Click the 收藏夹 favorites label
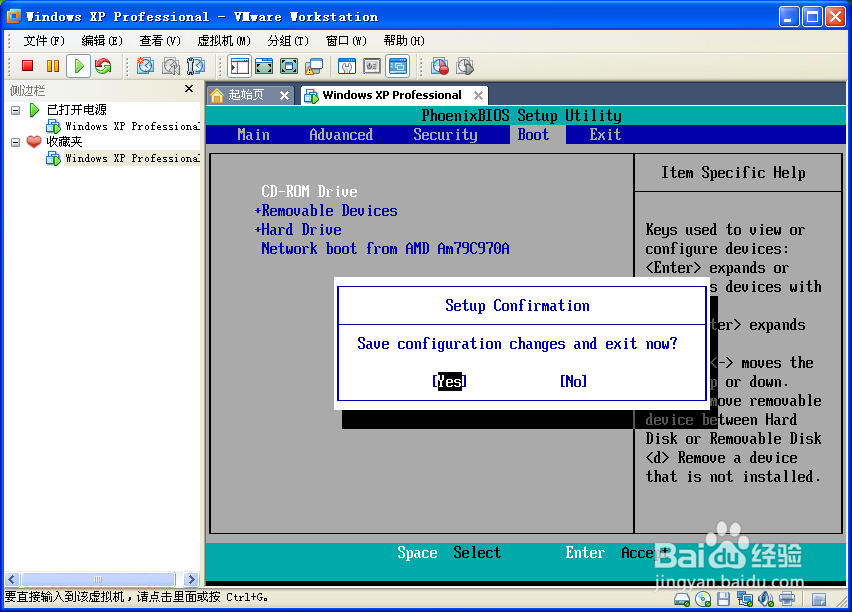 click(64, 142)
